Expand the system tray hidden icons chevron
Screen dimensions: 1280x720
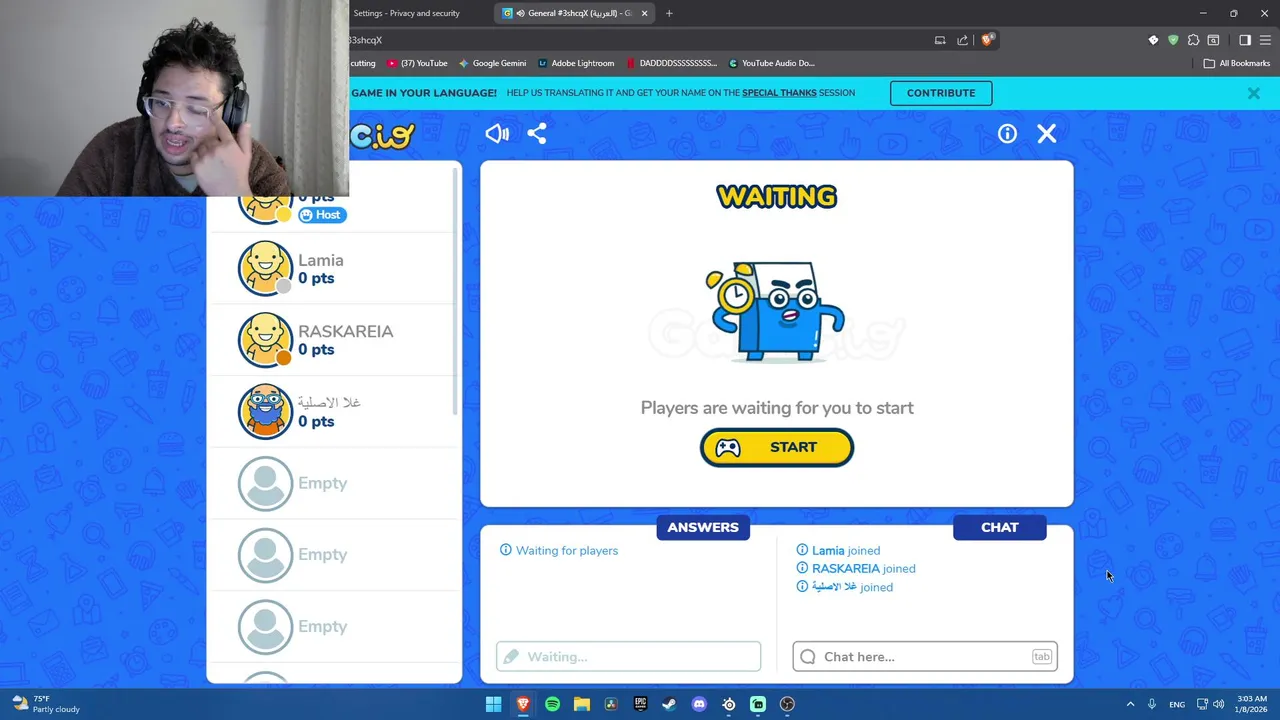point(1130,704)
